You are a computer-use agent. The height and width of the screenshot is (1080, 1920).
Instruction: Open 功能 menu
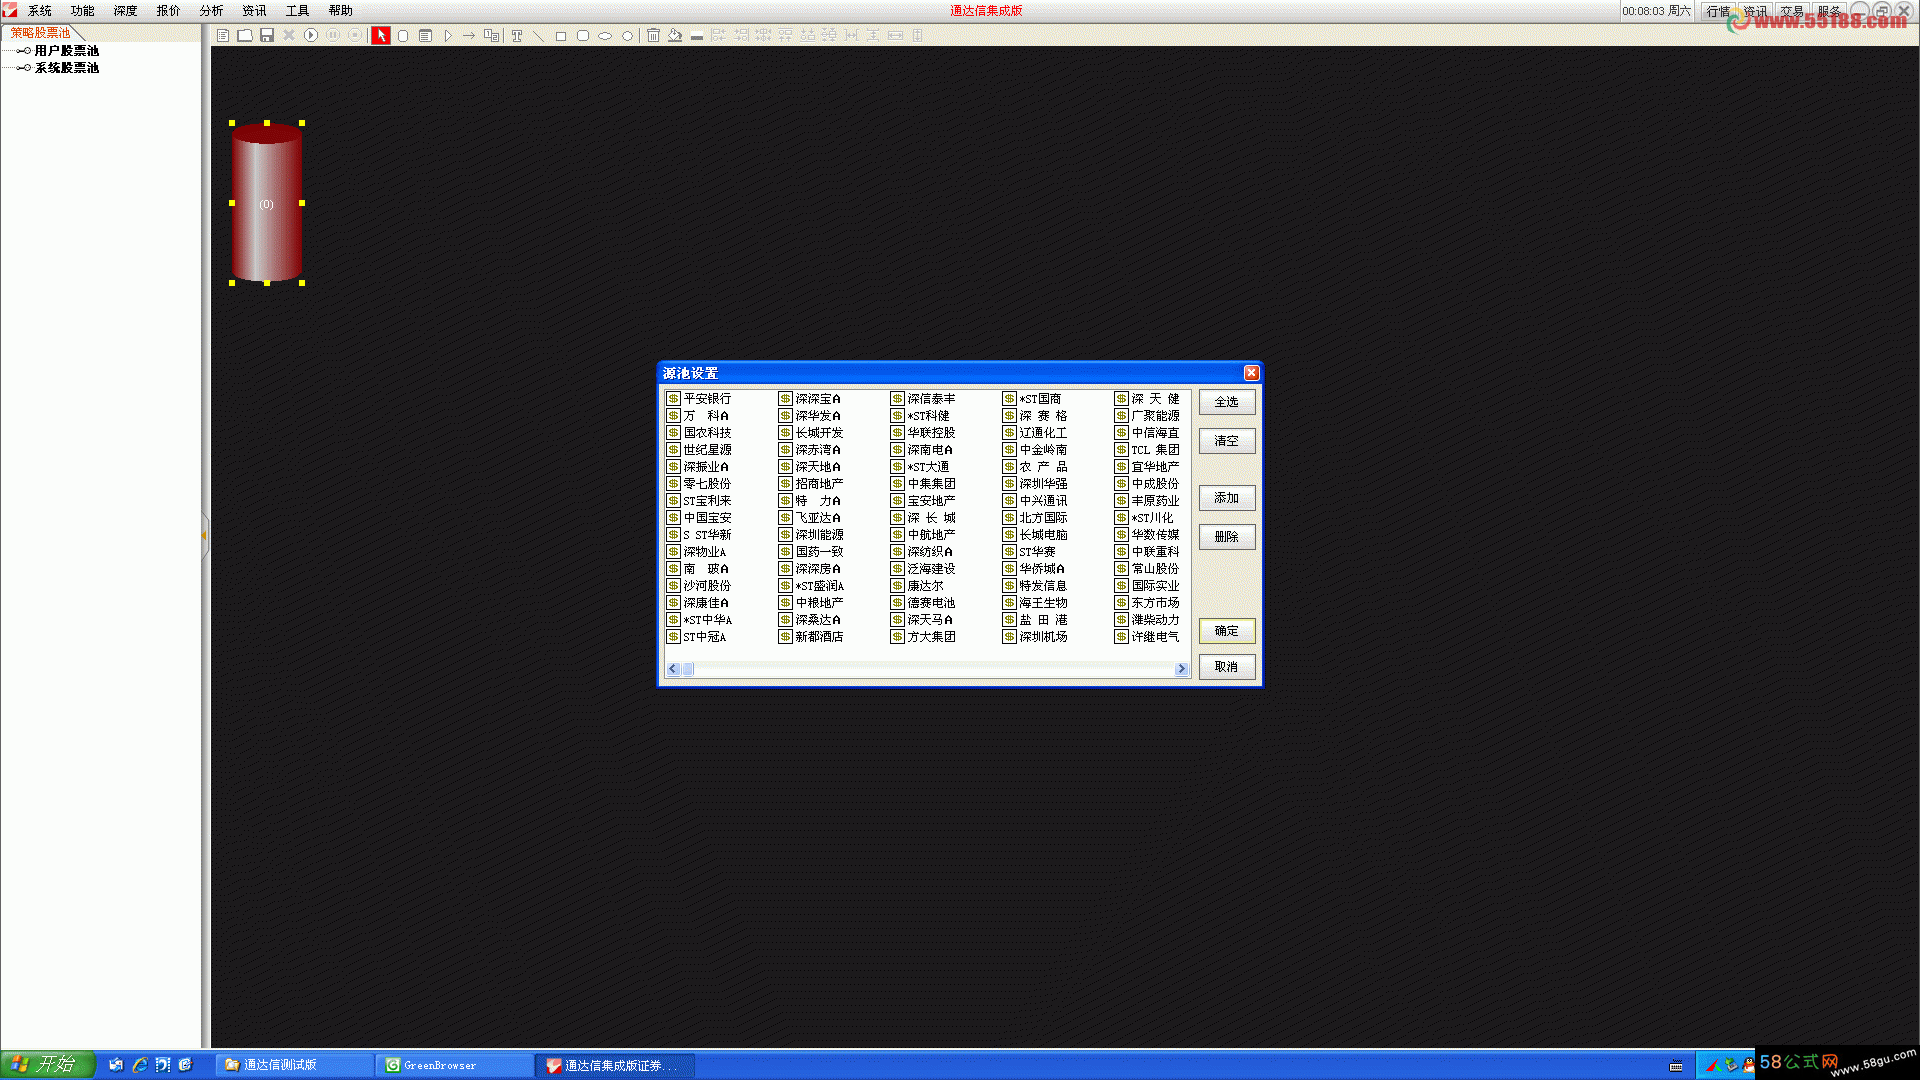tap(83, 11)
